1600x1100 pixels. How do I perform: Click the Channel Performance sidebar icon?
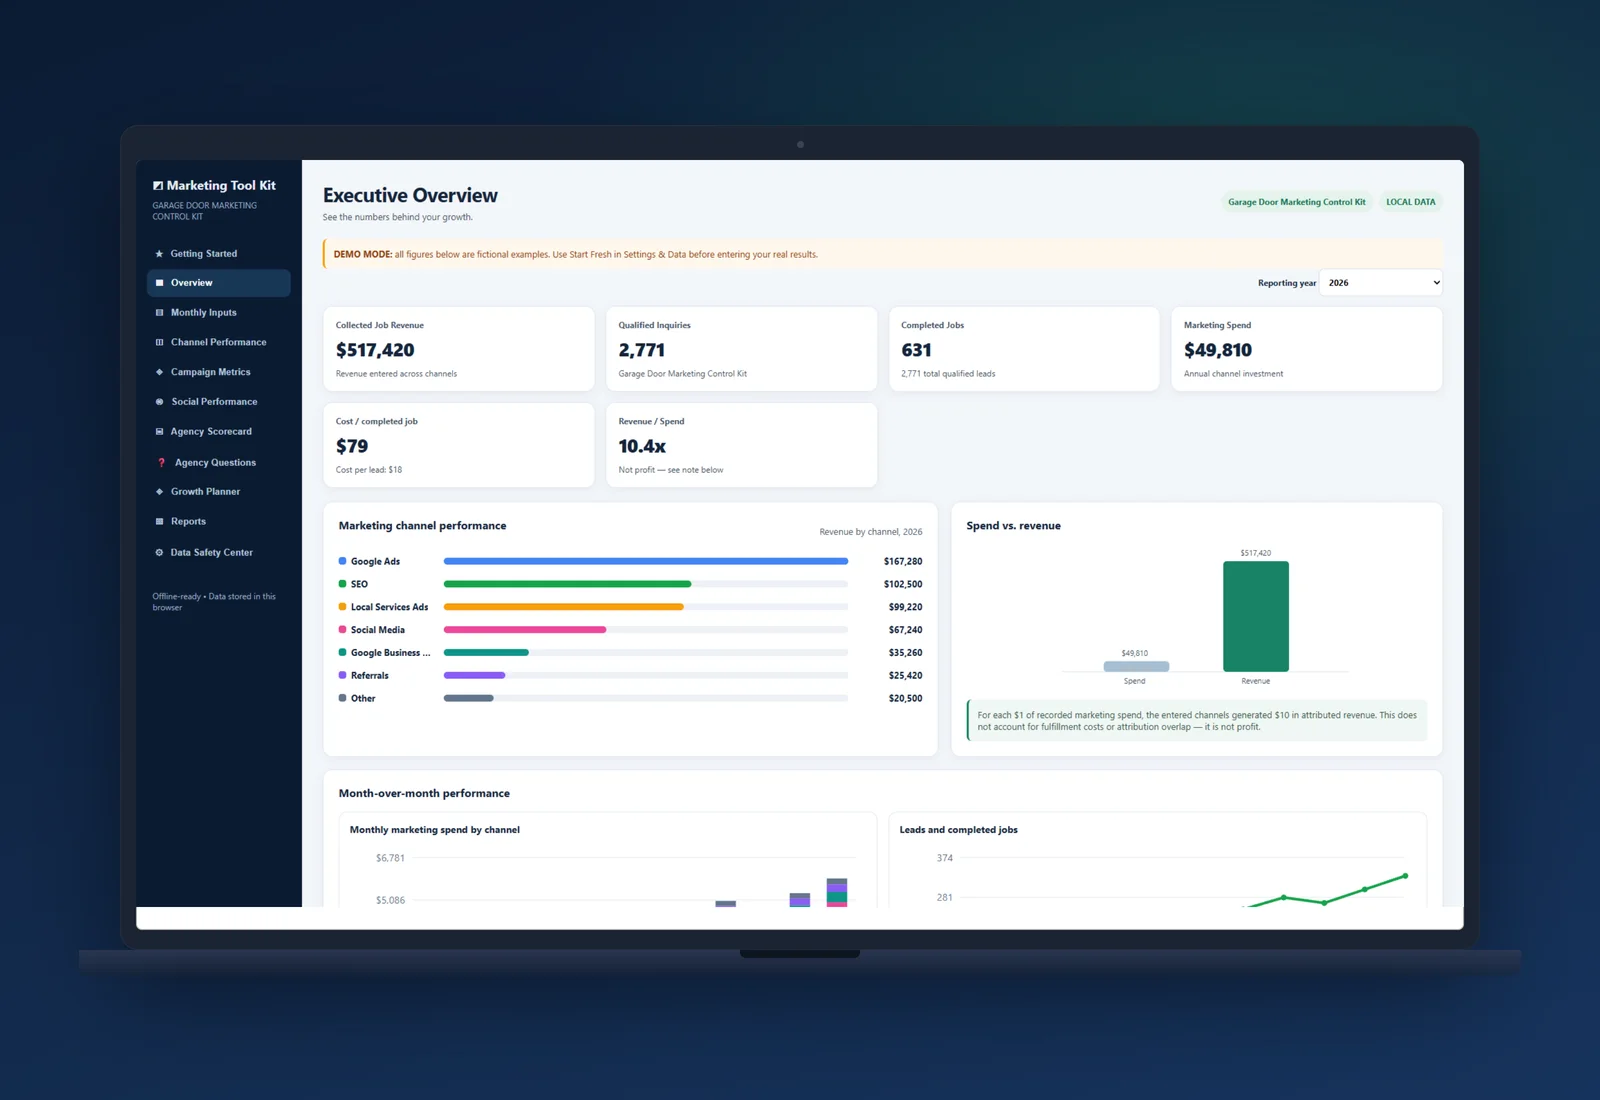click(159, 342)
